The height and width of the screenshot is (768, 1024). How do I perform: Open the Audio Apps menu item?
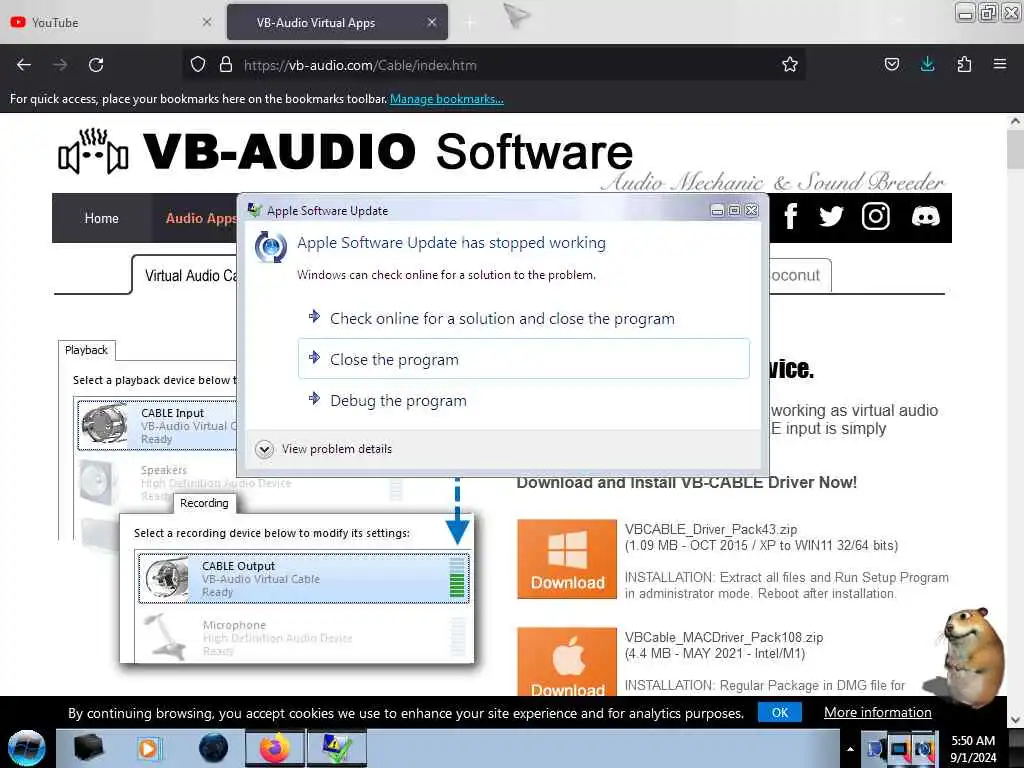[x=201, y=218]
